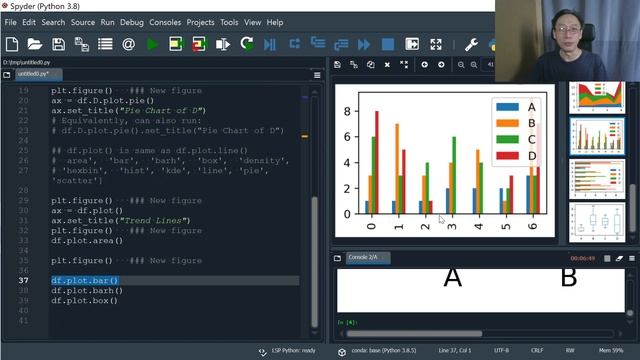Open the Tools menu
Screen dimensions: 640x360
point(229,22)
